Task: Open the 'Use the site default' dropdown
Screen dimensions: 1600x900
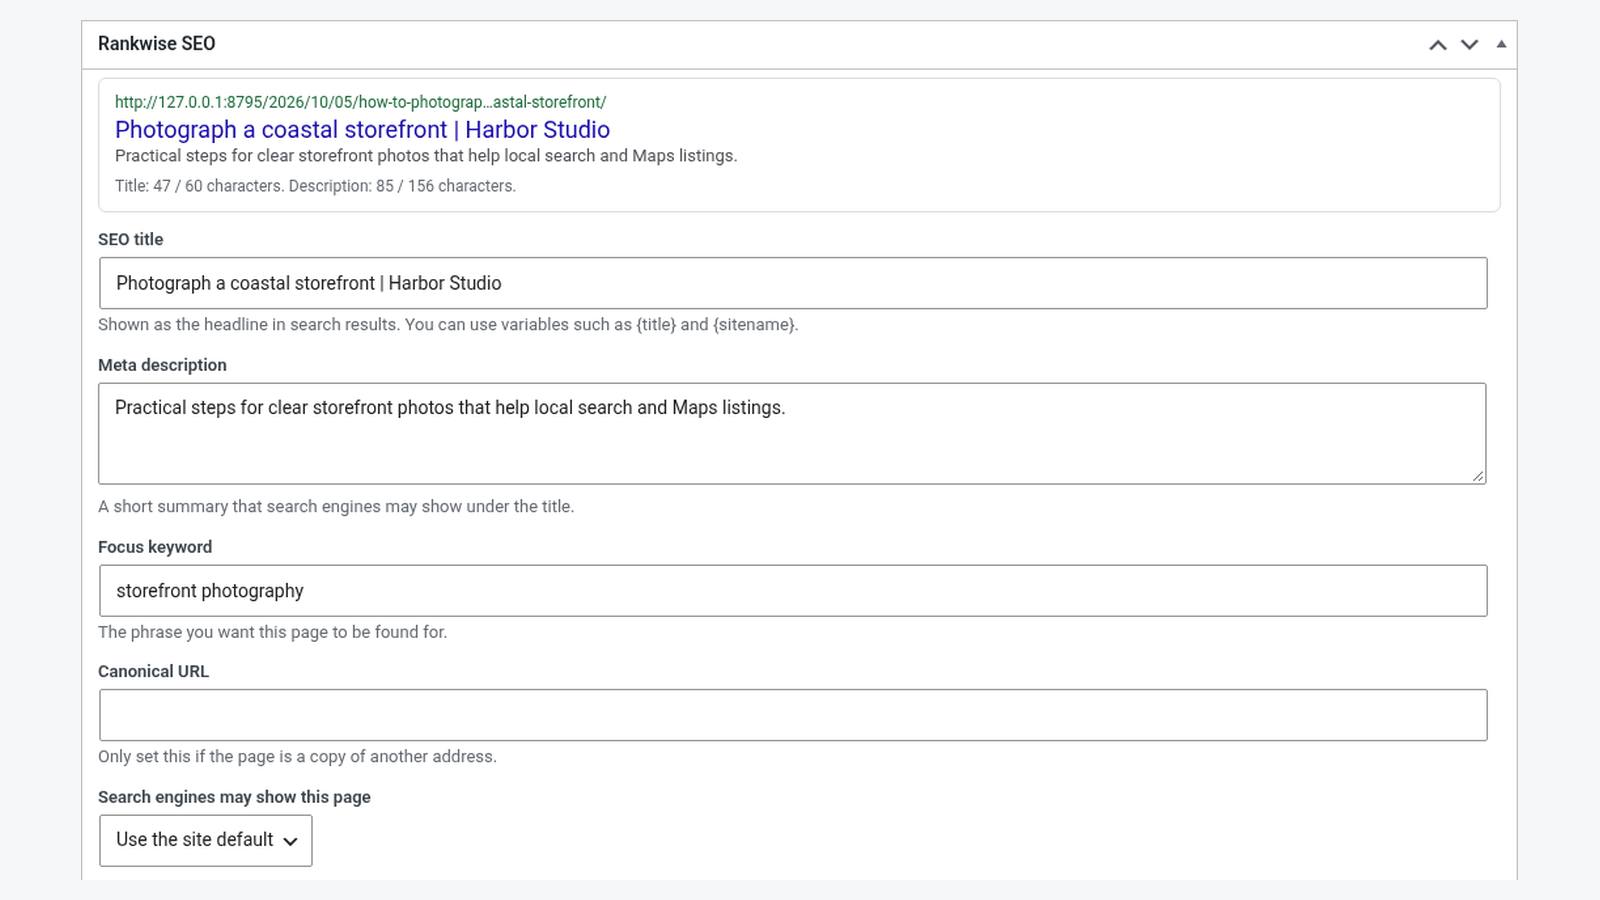Action: point(206,840)
